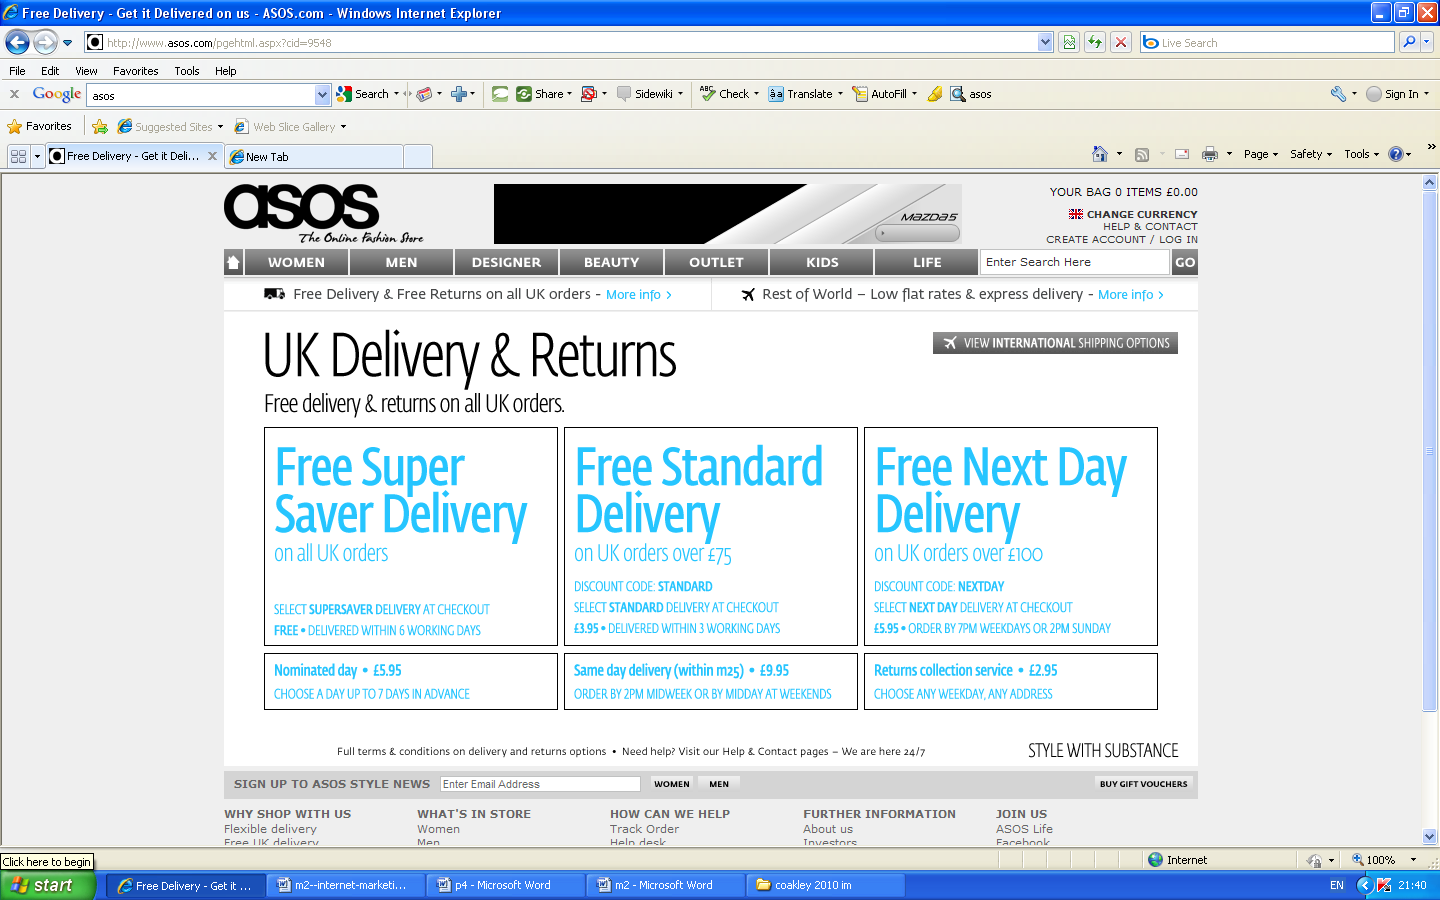Click the Refresh page icon
The width and height of the screenshot is (1440, 900).
click(x=1095, y=42)
